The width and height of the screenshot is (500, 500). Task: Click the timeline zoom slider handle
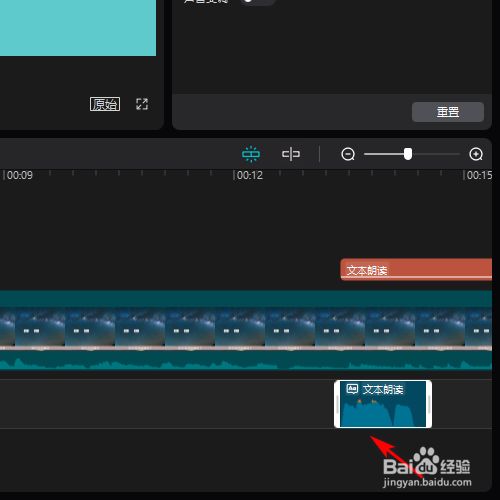408,154
